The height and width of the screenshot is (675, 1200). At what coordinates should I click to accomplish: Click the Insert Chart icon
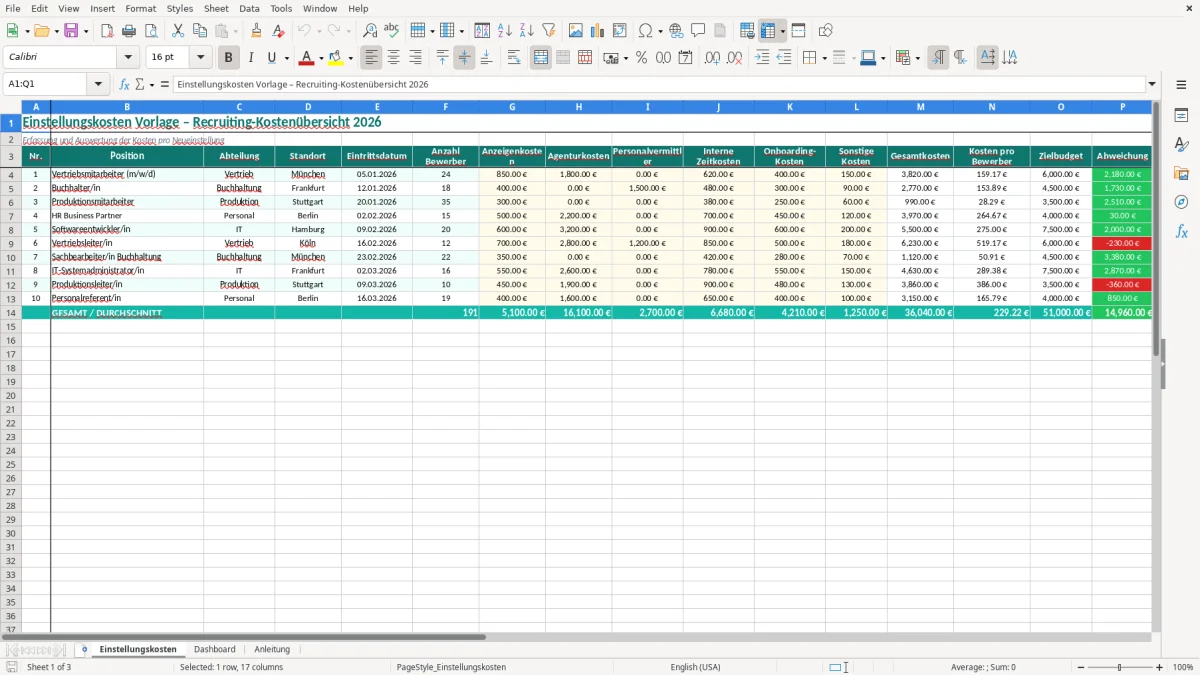[x=598, y=31]
